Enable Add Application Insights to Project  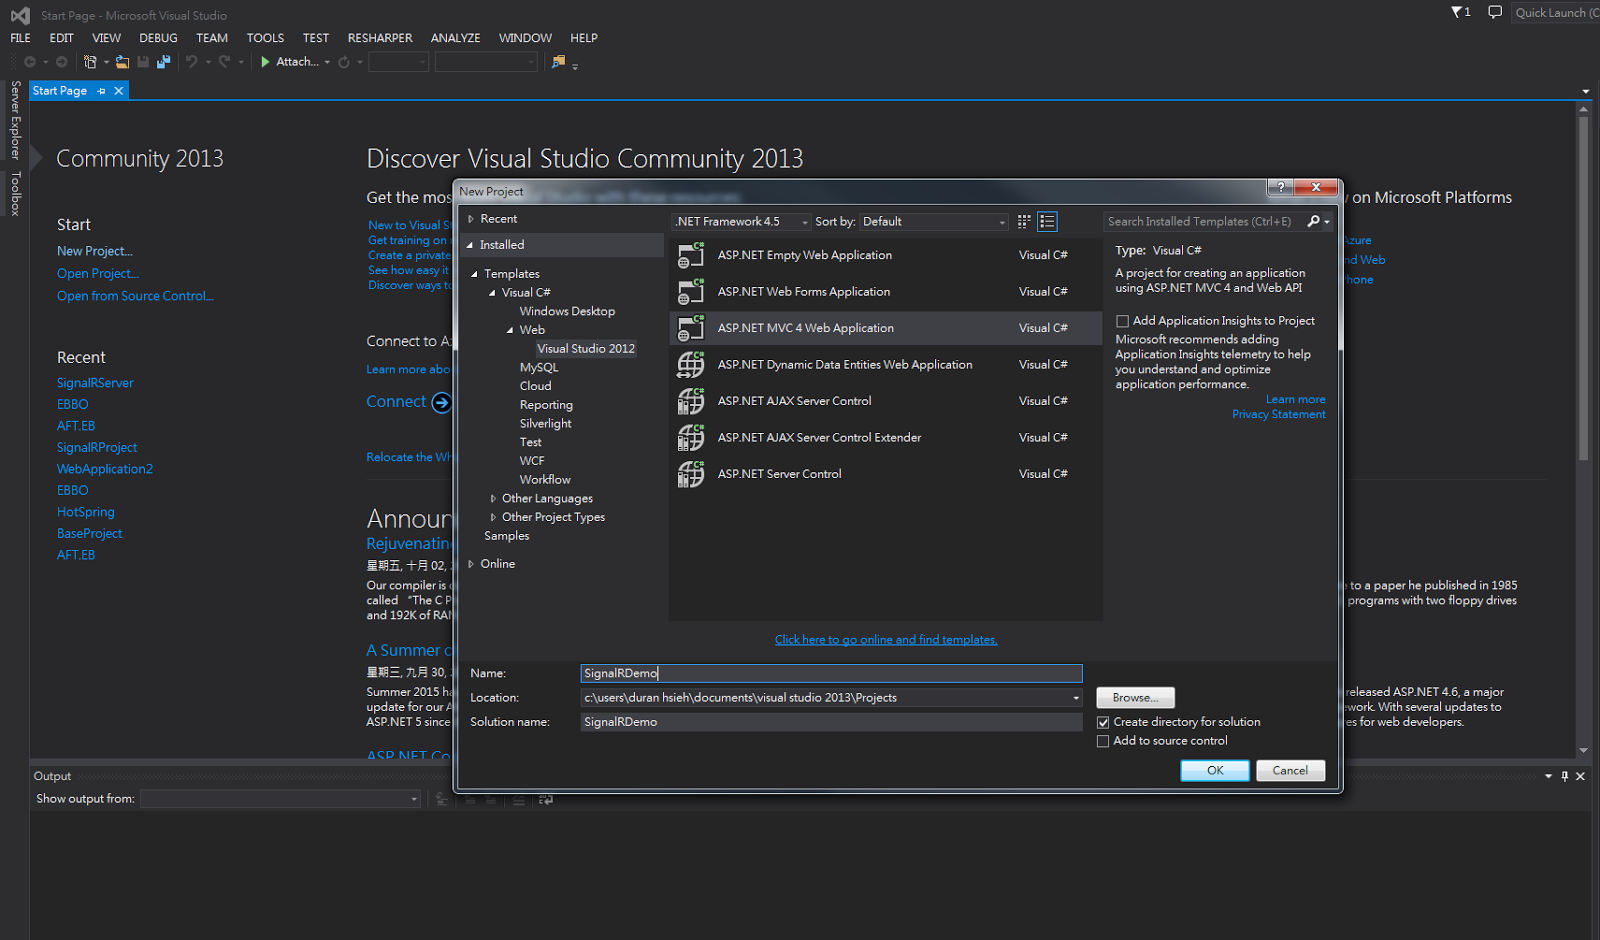(x=1122, y=321)
